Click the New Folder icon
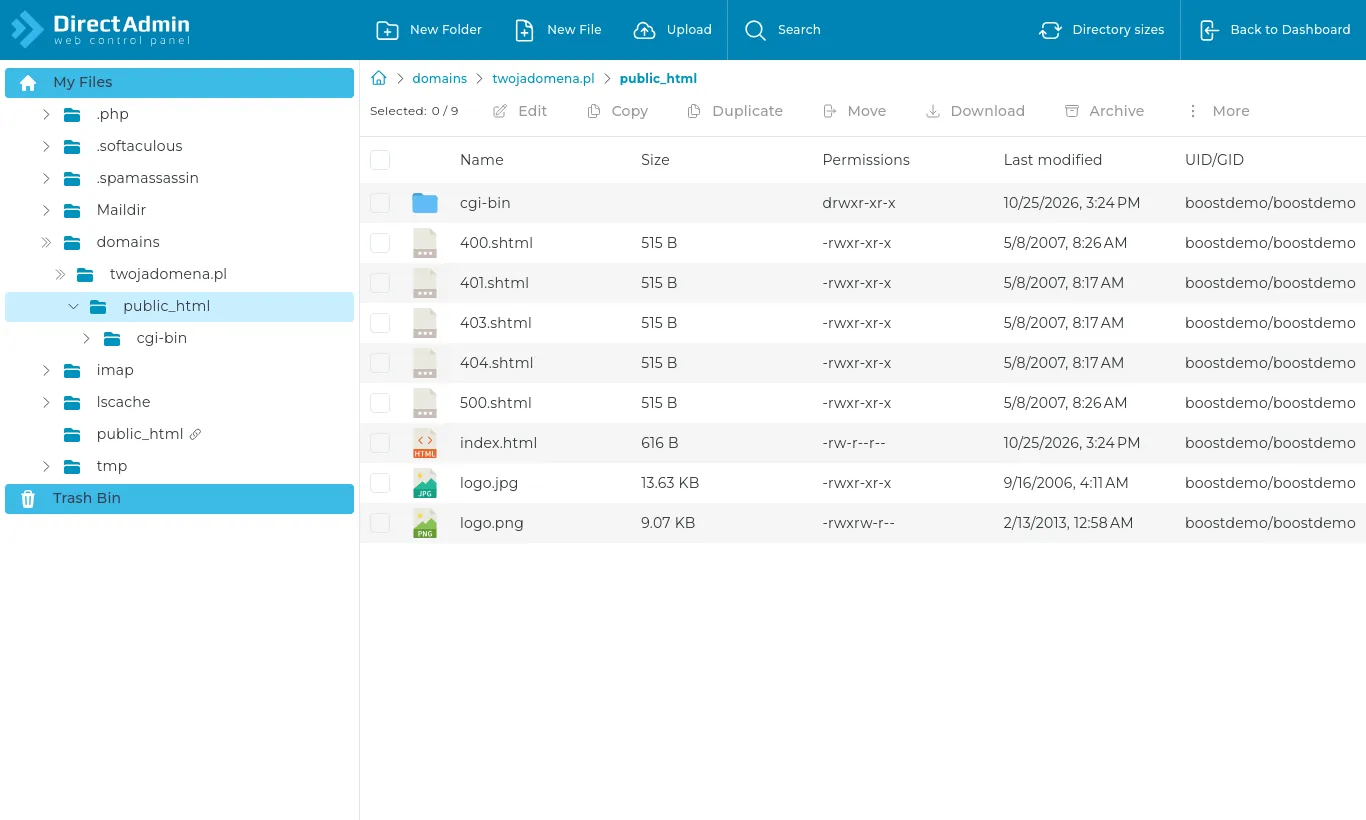The width and height of the screenshot is (1366, 820). coord(387,30)
